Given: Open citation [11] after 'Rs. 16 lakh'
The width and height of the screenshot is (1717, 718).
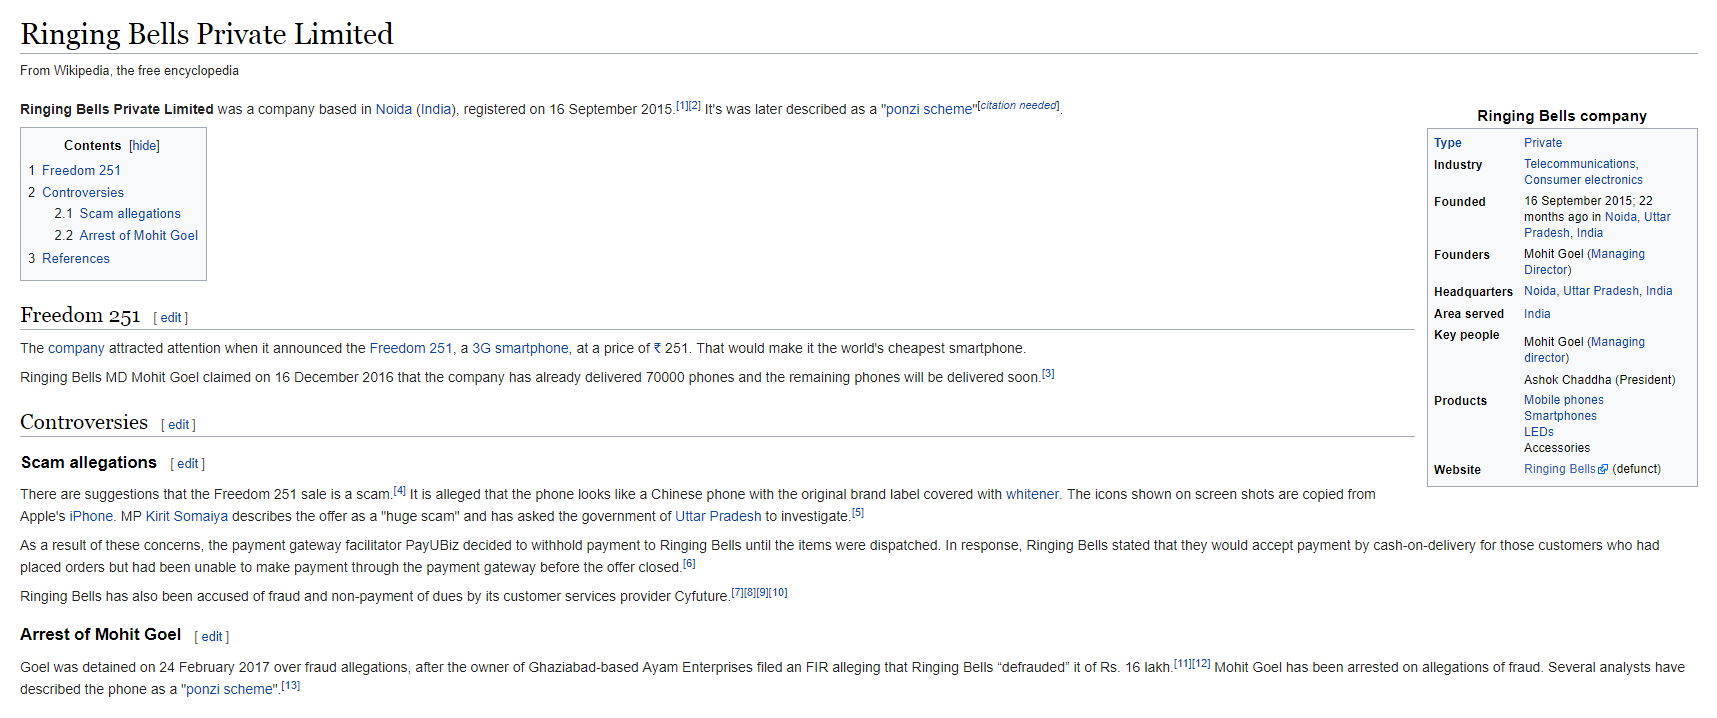Looking at the screenshot, I should [1183, 664].
